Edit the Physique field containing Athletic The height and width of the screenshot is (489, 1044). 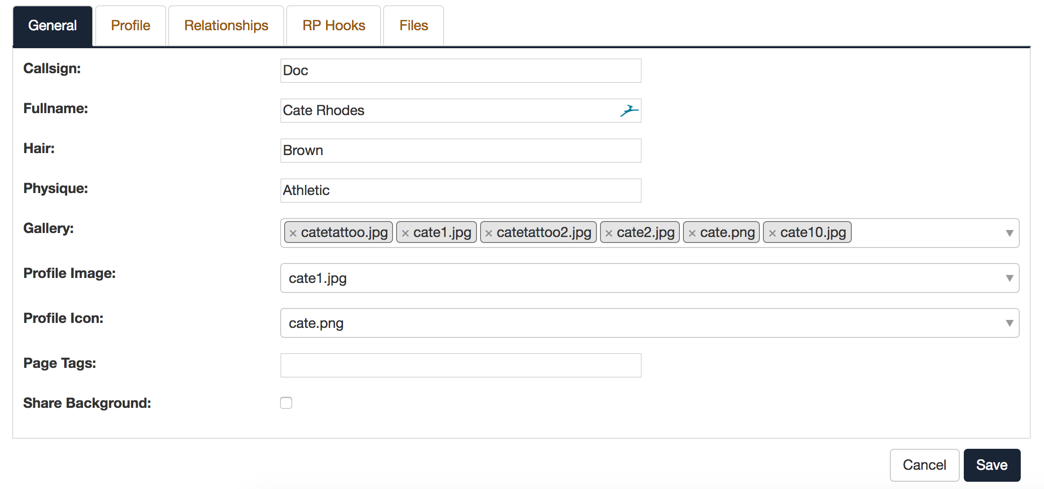coord(461,191)
